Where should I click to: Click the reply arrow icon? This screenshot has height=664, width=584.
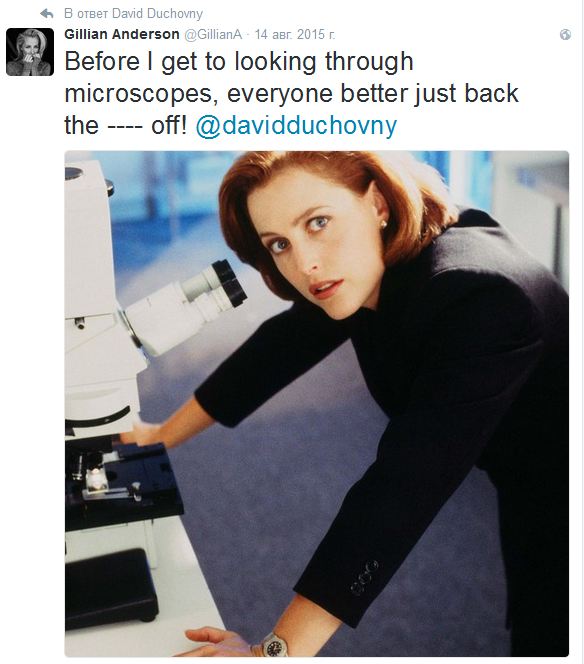coord(47,14)
